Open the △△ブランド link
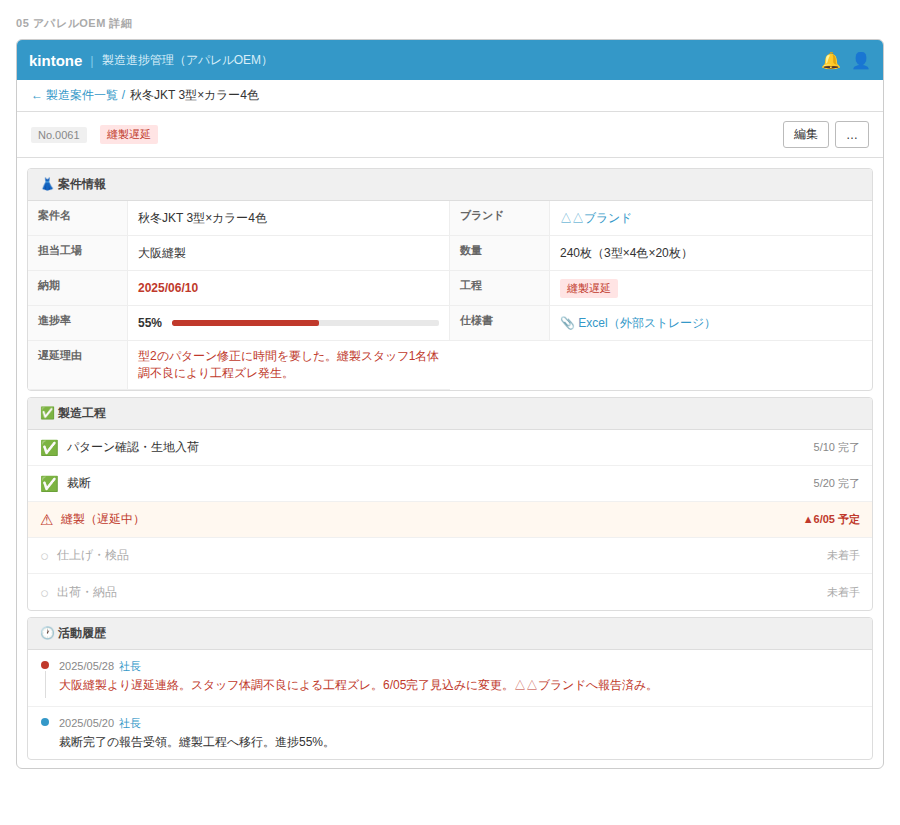The height and width of the screenshot is (825, 900). (x=596, y=218)
